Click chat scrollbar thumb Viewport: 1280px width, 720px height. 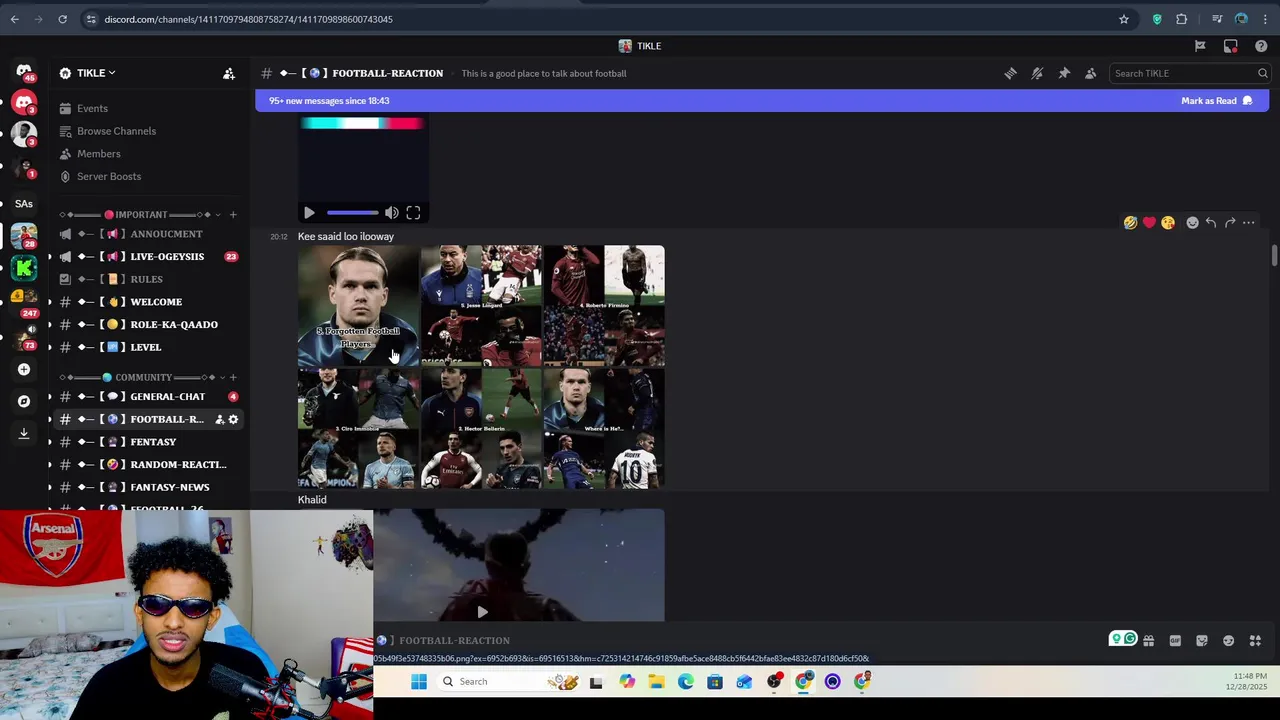(x=1274, y=255)
